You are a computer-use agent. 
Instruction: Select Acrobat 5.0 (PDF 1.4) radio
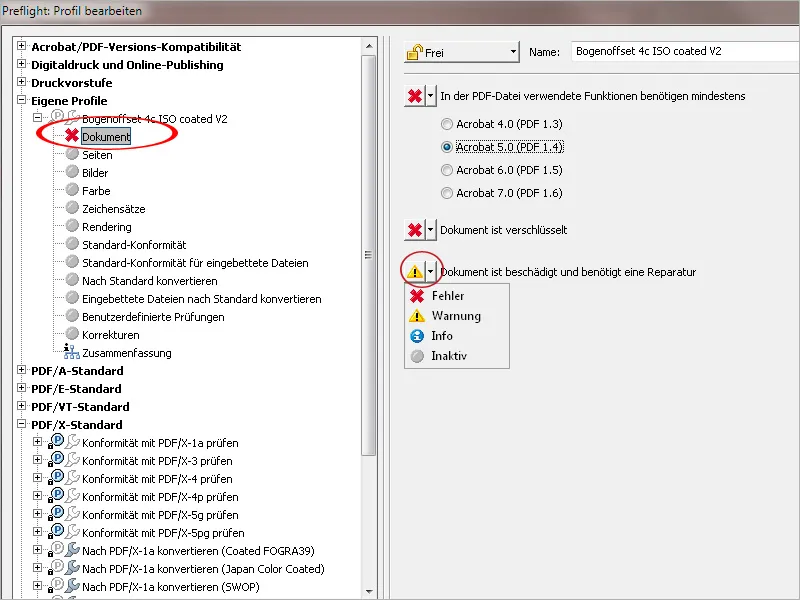[x=446, y=147]
